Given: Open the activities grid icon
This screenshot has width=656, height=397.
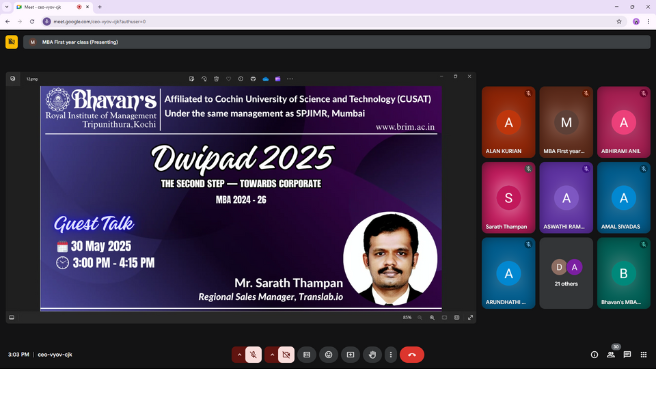Looking at the screenshot, I should [643, 355].
